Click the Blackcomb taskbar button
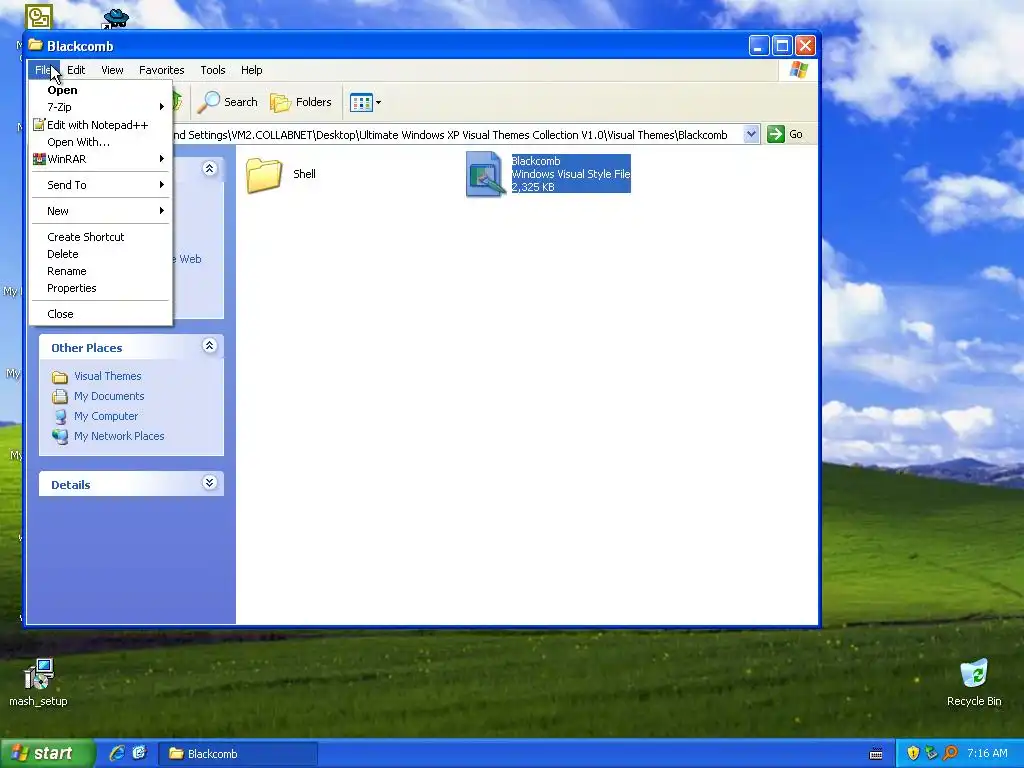 point(238,754)
